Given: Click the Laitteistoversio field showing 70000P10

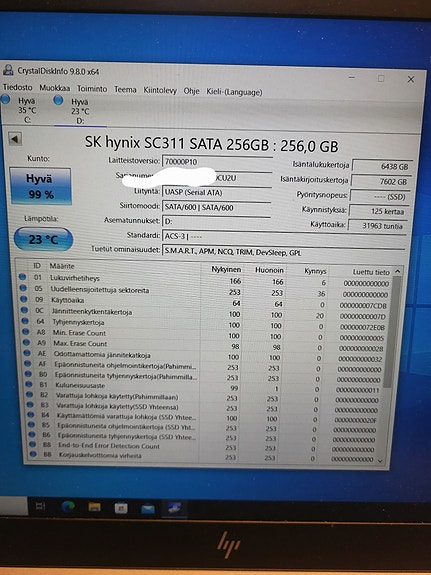Looking at the screenshot, I should (217, 162).
